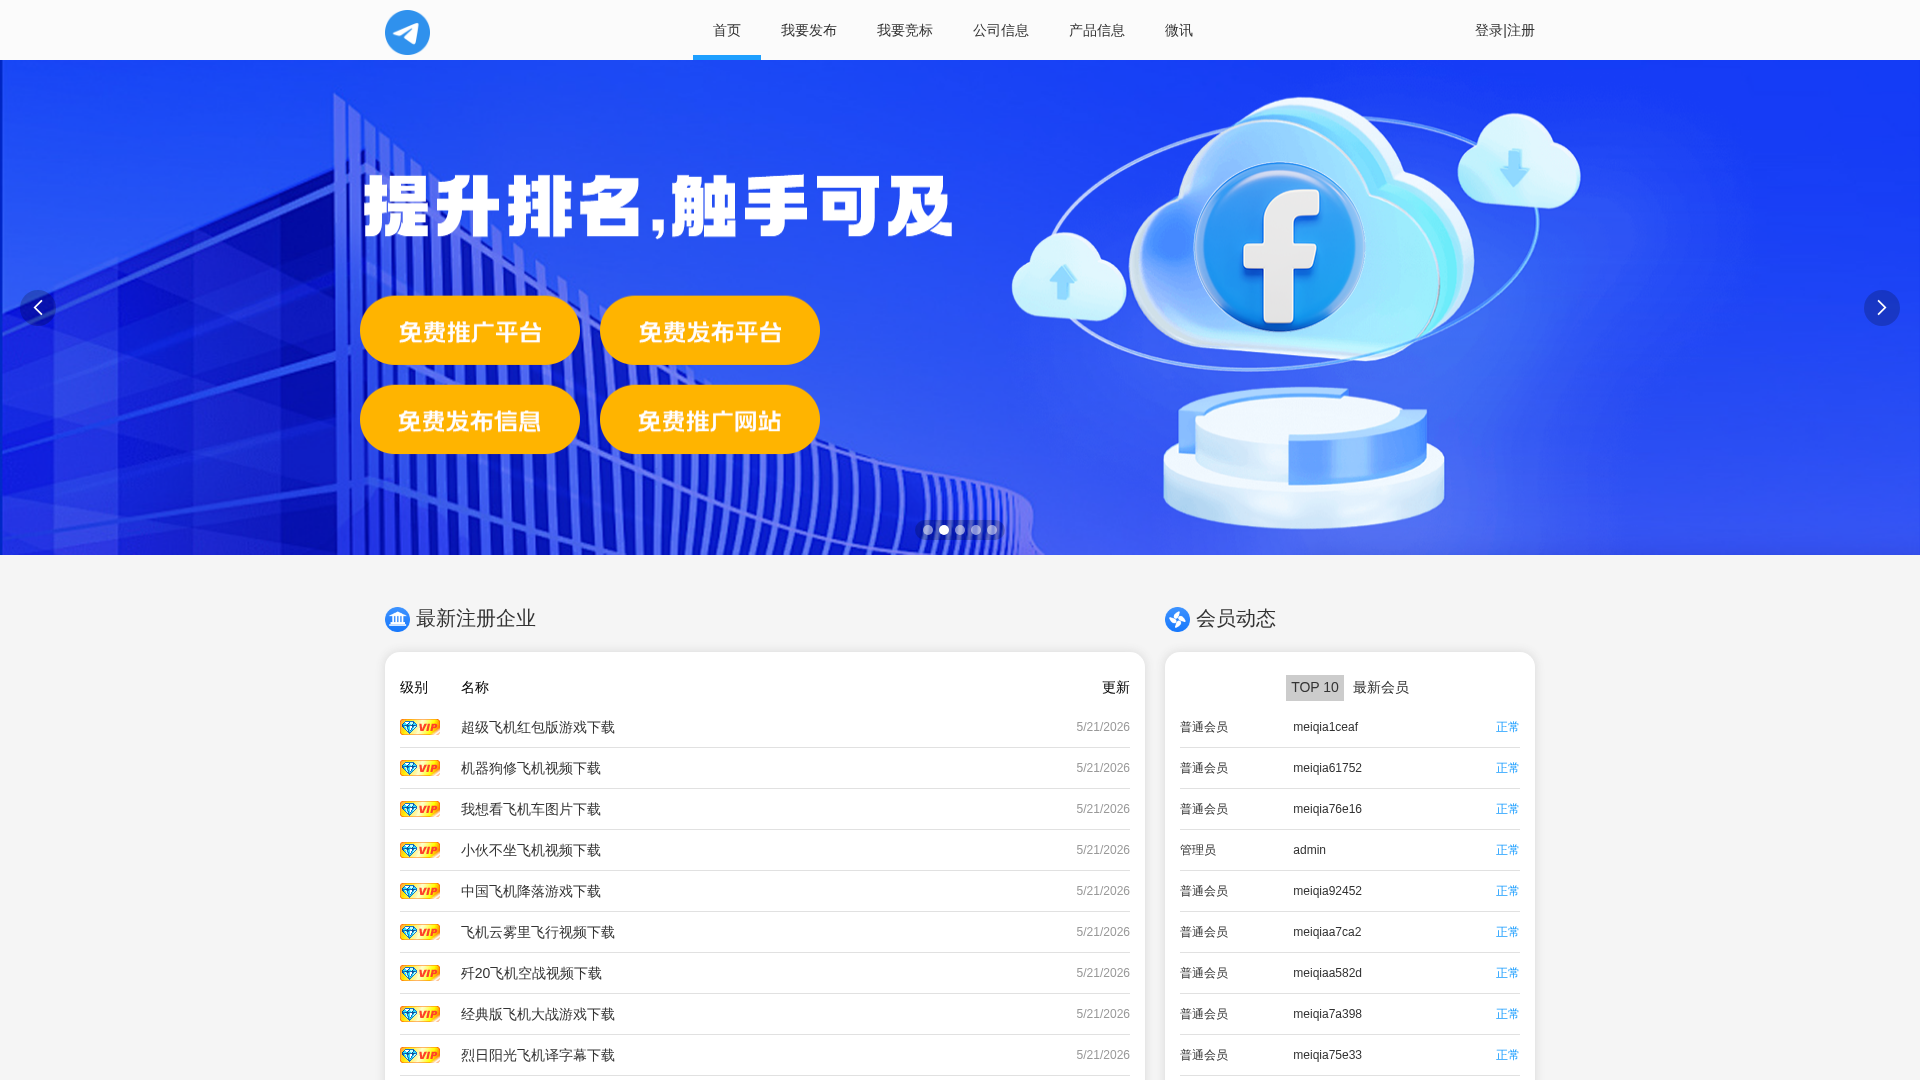Click the Telegram paper-plane logo
This screenshot has width=1920, height=1080.
(407, 32)
